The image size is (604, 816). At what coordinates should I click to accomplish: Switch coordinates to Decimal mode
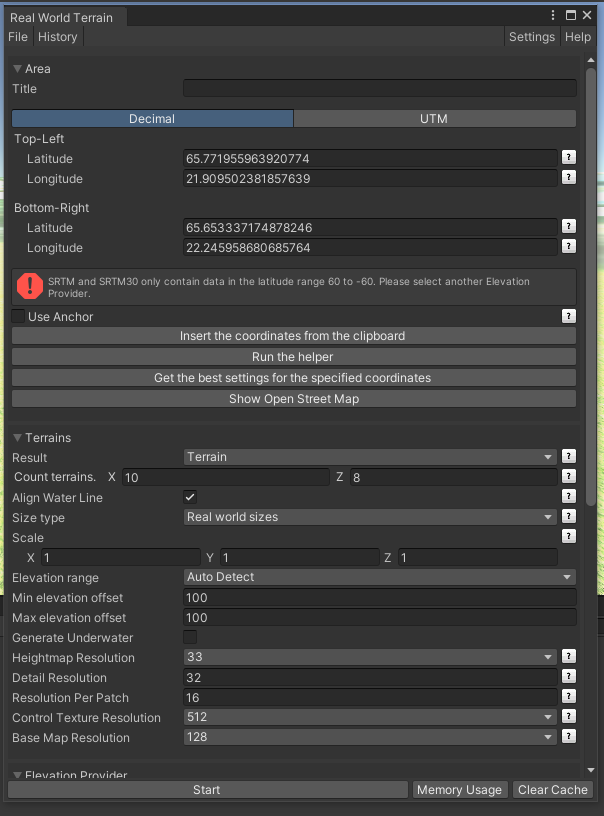(x=152, y=119)
